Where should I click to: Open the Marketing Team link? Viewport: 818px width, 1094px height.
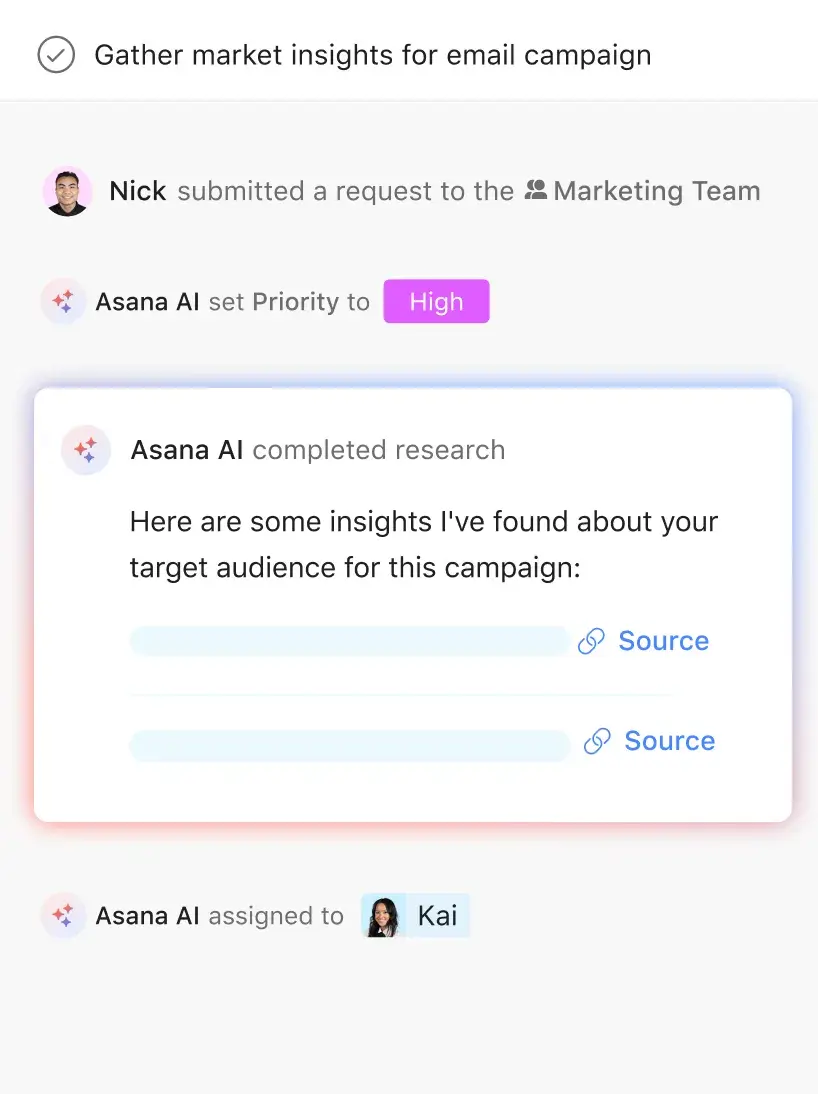[656, 191]
